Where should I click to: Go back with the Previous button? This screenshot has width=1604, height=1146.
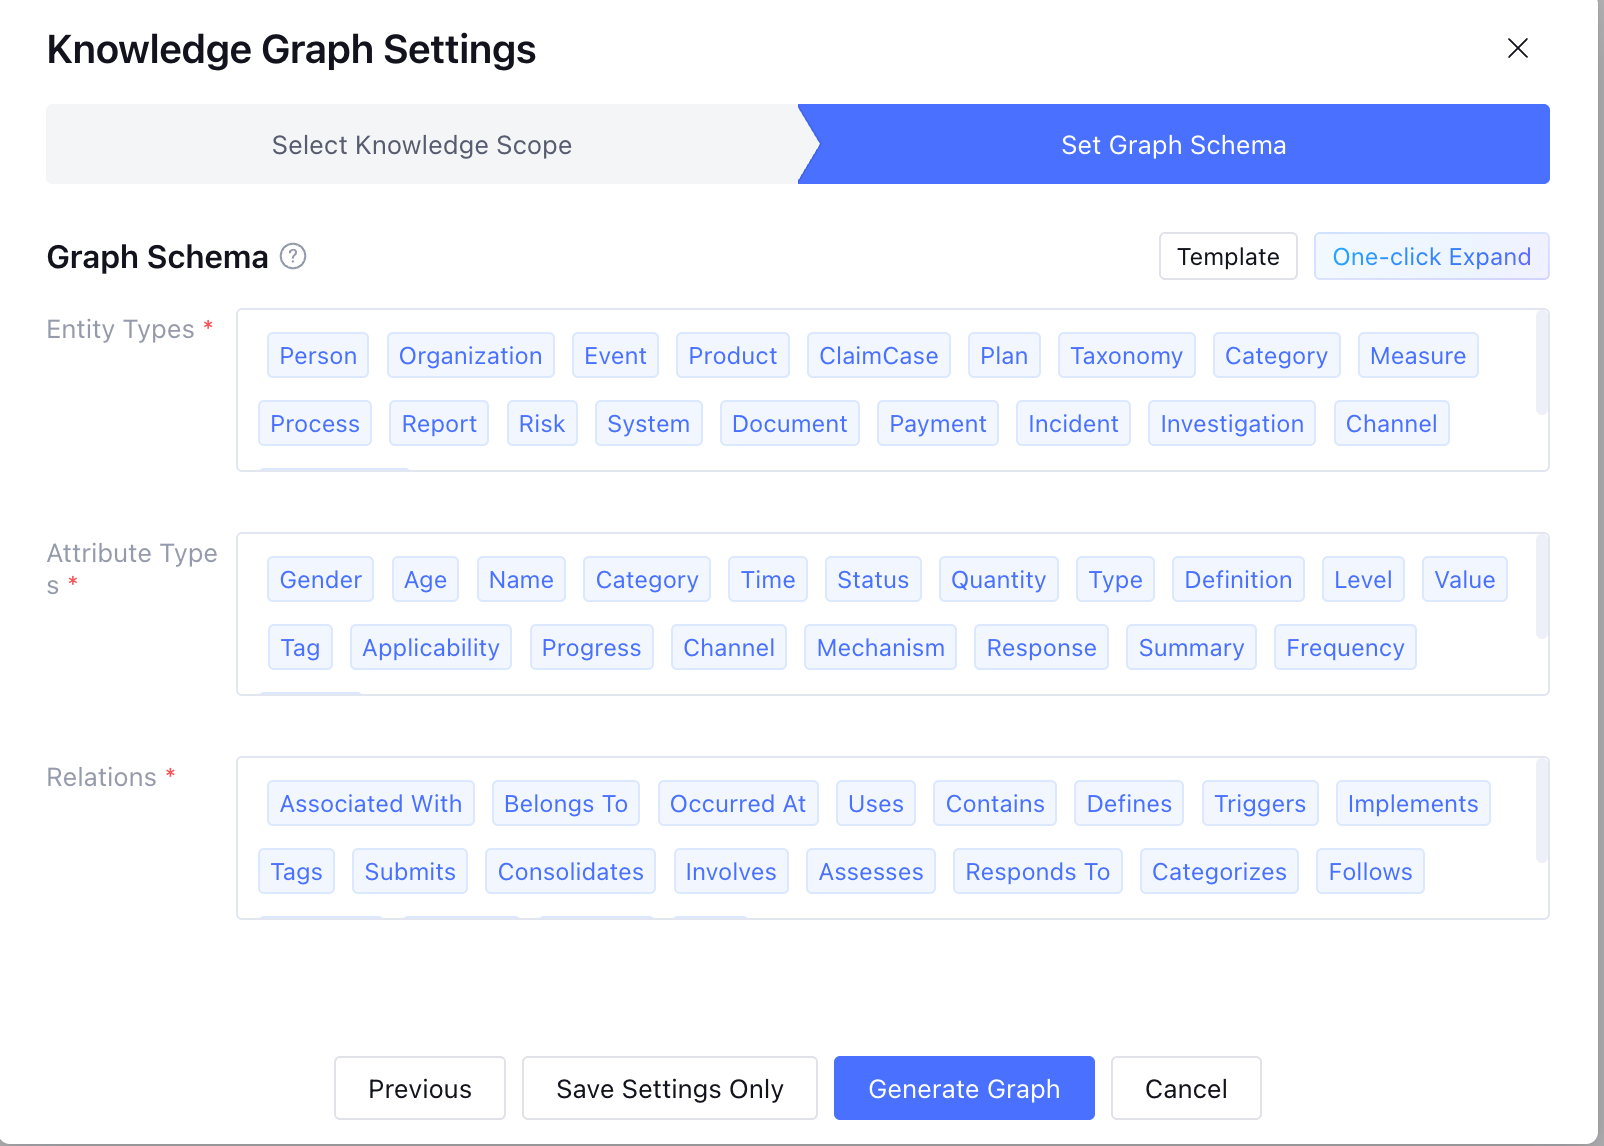(x=420, y=1088)
